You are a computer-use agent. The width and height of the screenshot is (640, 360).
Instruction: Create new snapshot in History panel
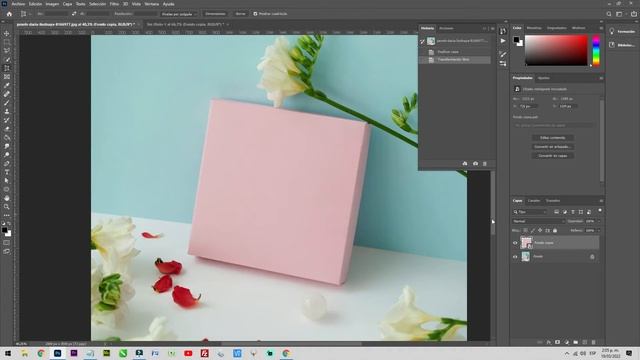[x=475, y=164]
